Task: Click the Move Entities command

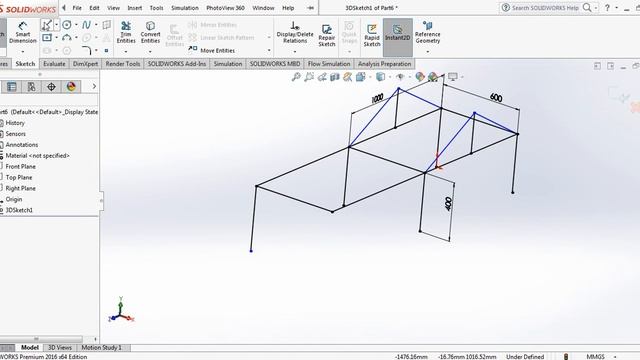Action: [x=212, y=50]
